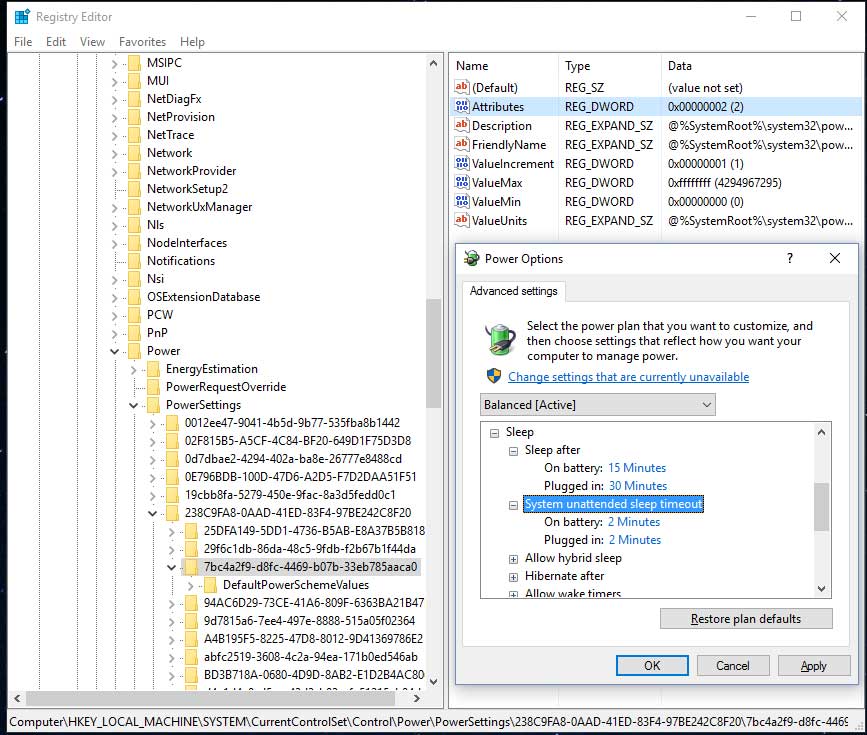867x735 pixels.
Task: Click the NetworkSetup2 folder icon
Action: 134,189
